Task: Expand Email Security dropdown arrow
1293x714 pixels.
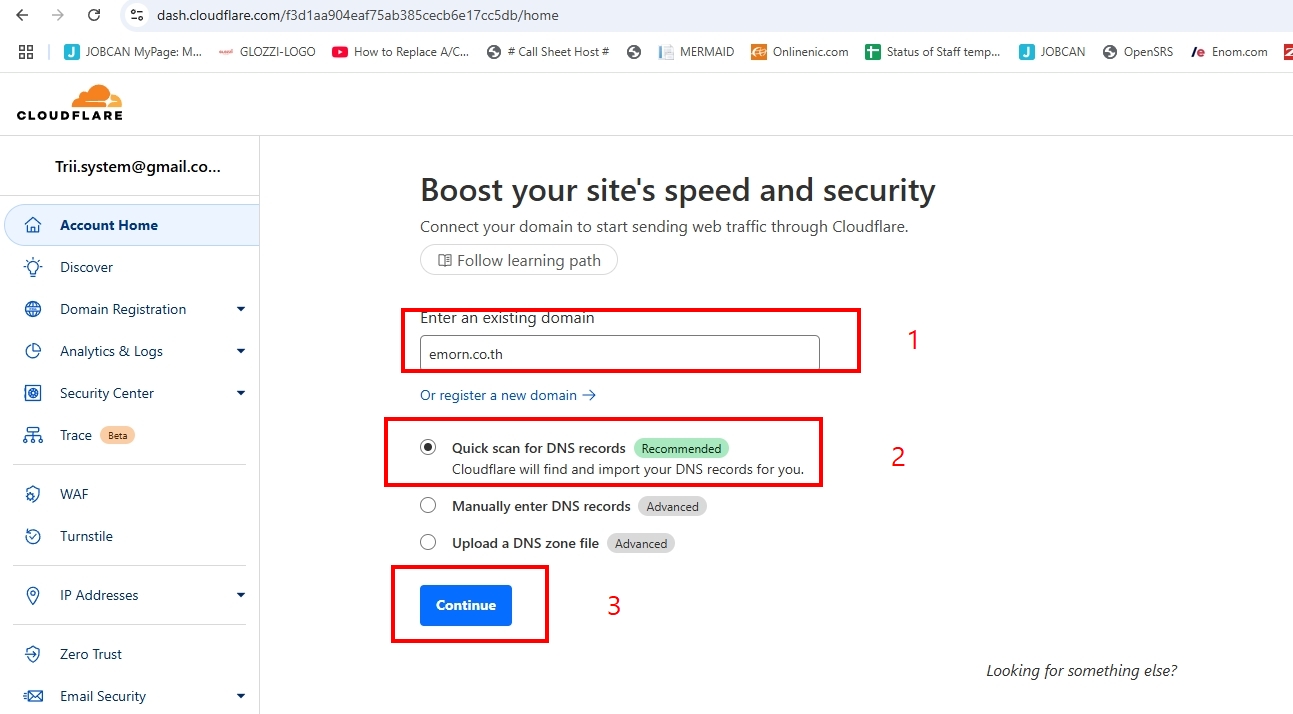Action: 241,696
